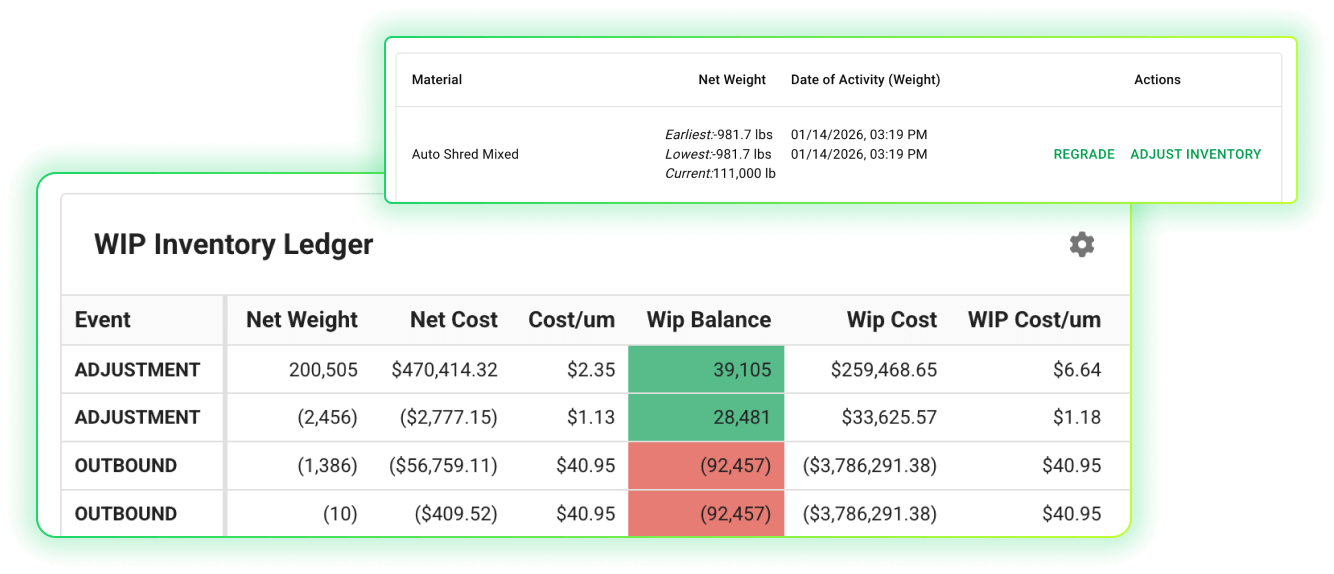Select first ADJUSTMENT event row
This screenshot has width=1334, height=574.
[x=138, y=370]
